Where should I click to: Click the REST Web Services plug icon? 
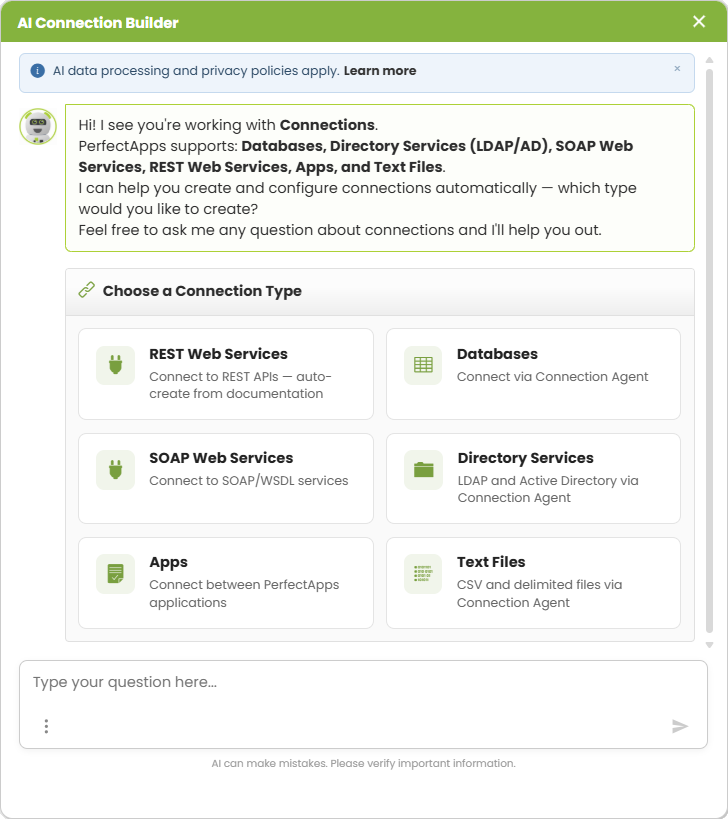coord(115,365)
